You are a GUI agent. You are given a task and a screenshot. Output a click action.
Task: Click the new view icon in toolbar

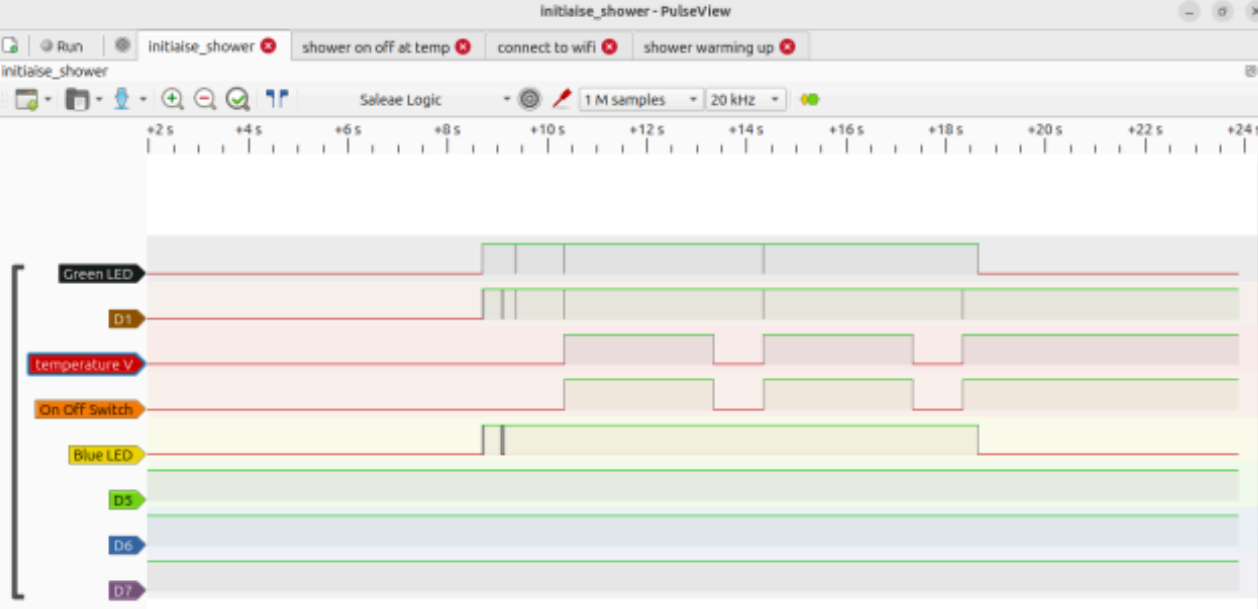click(x=27, y=99)
